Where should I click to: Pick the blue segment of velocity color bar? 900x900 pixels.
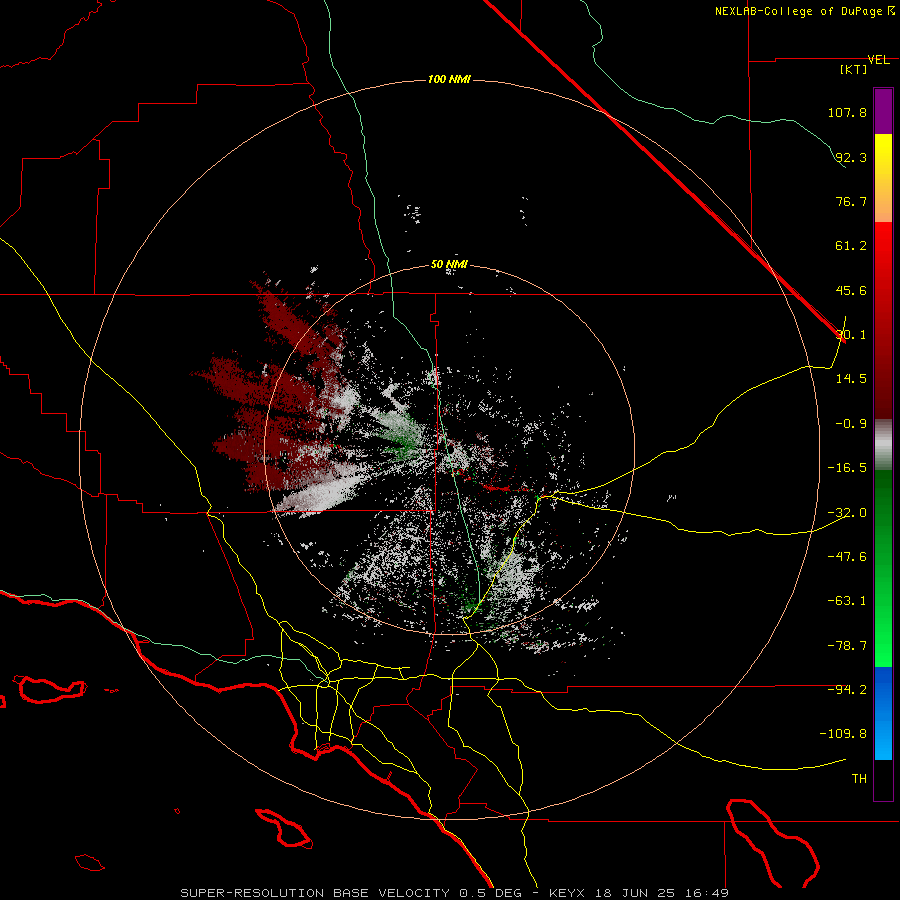tap(883, 713)
